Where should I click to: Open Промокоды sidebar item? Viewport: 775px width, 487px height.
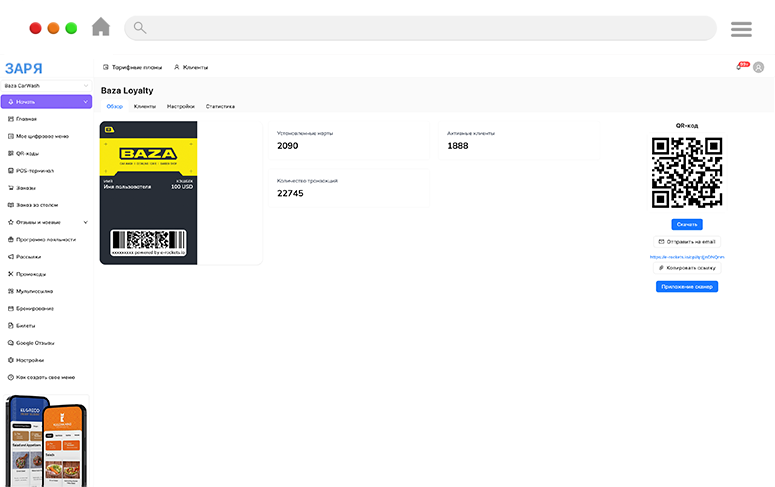pos(31,274)
